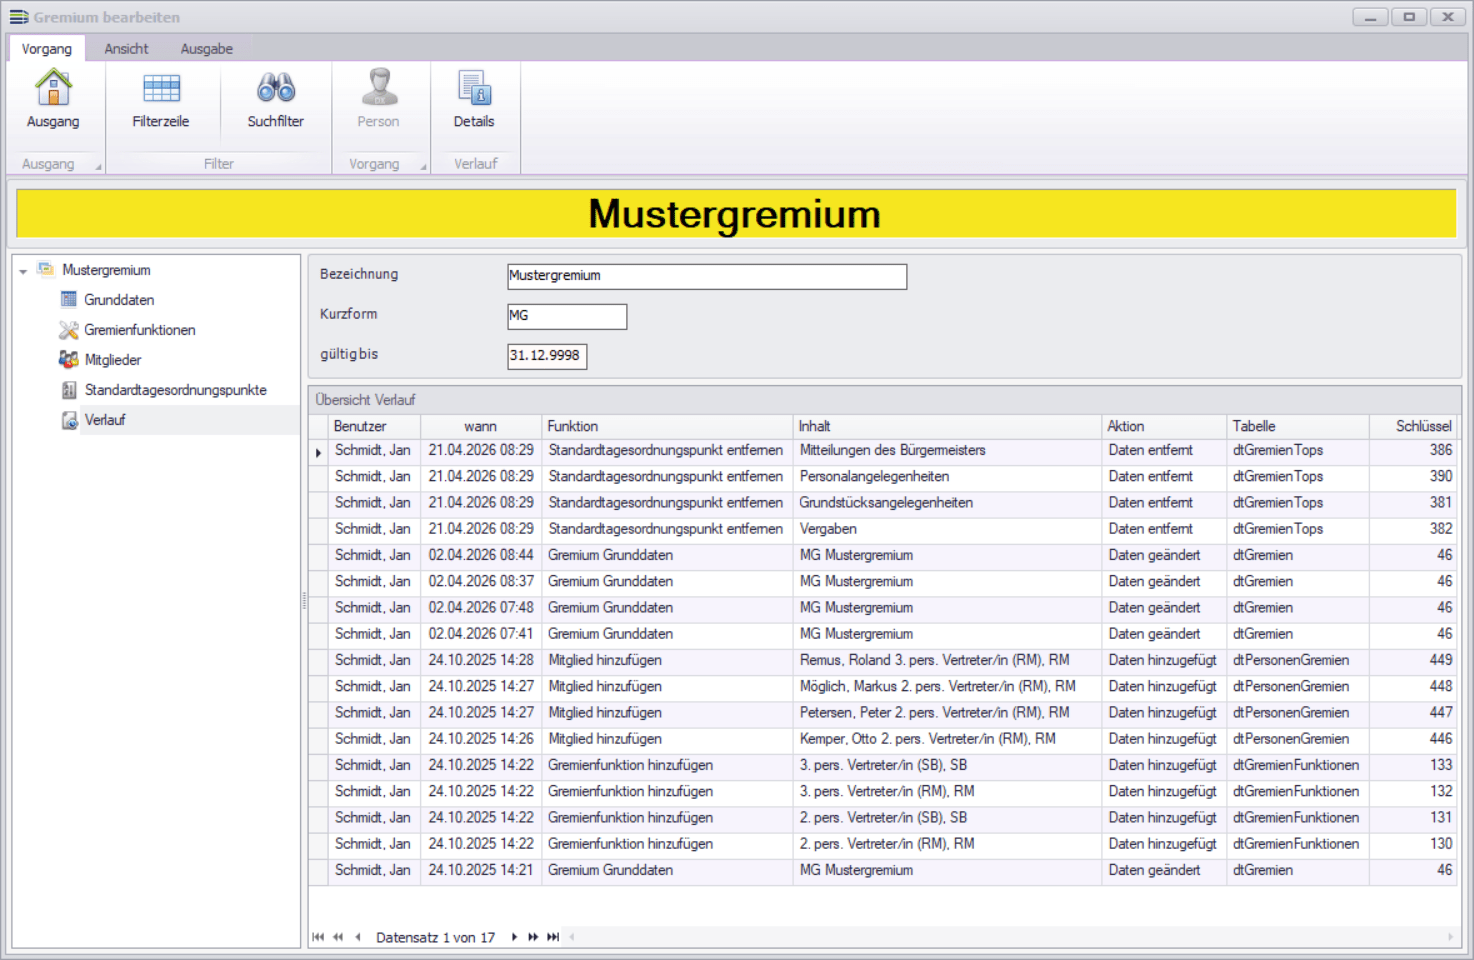Go to the next record
The height and width of the screenshot is (960, 1474).
click(x=514, y=937)
